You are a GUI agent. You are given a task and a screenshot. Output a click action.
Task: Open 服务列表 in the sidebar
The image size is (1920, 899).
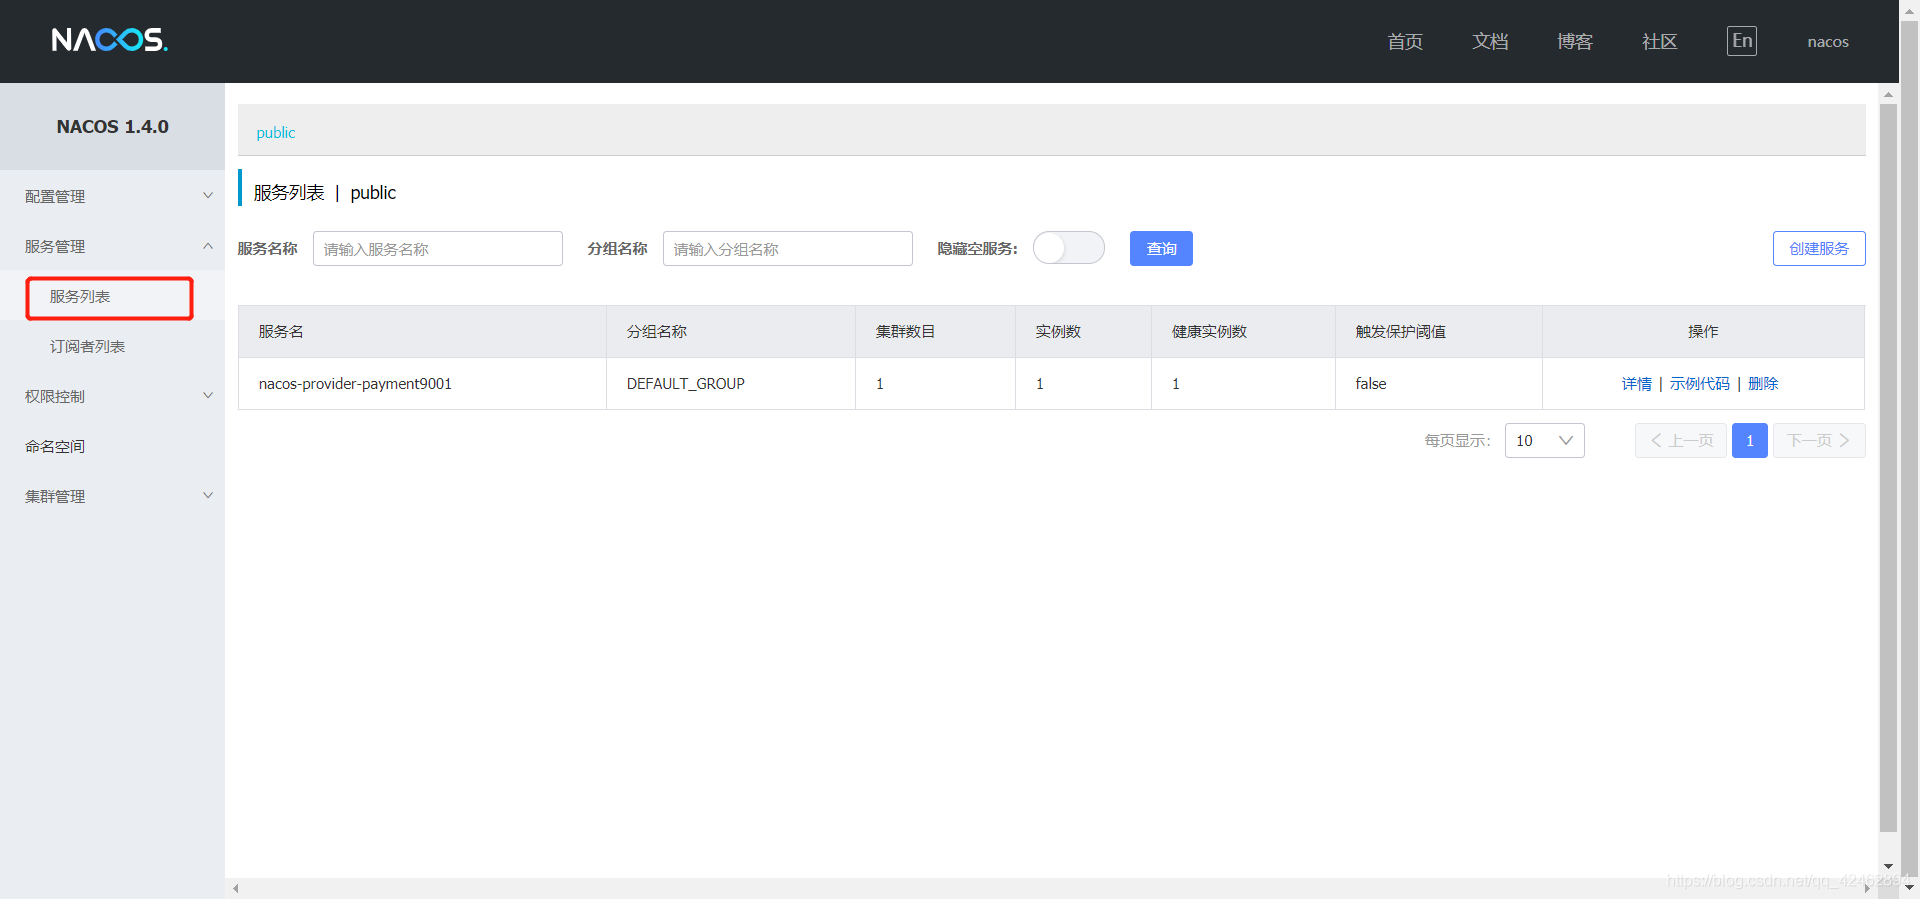[x=80, y=297]
